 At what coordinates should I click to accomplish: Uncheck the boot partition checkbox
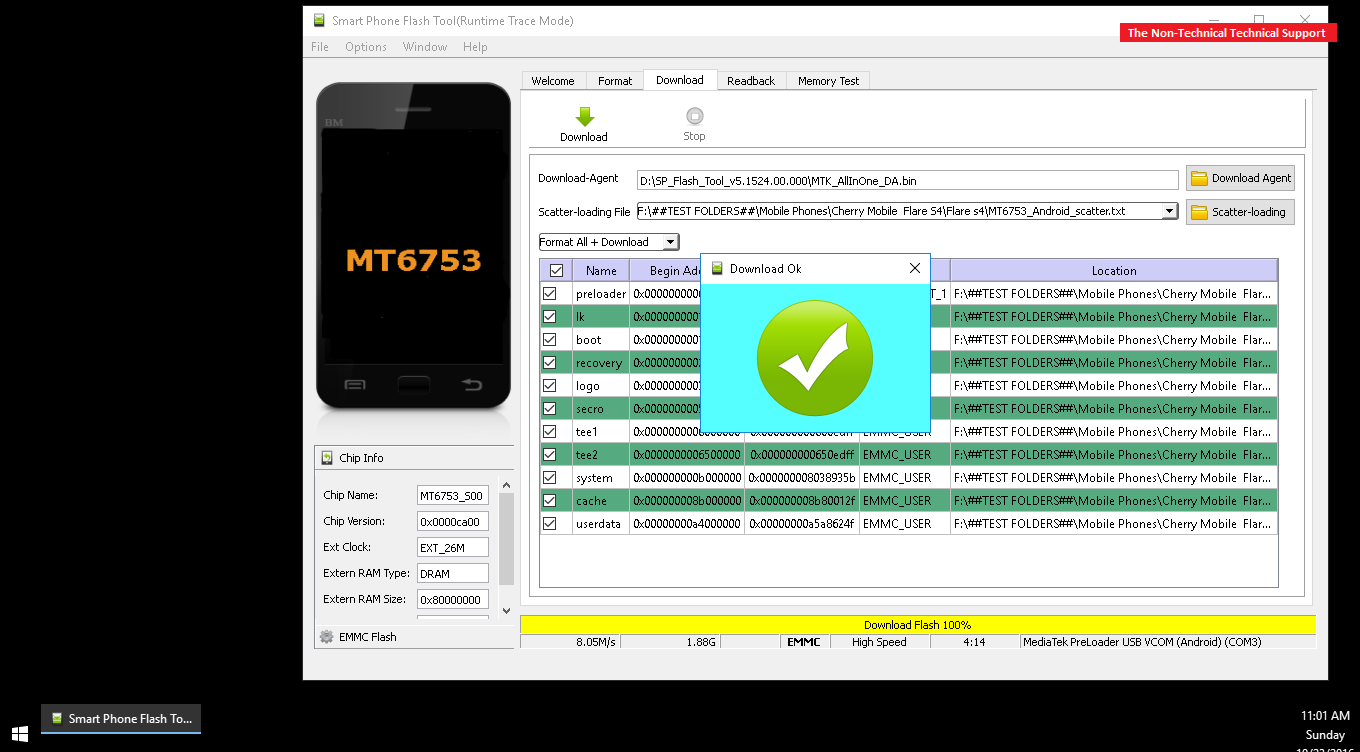pos(549,340)
